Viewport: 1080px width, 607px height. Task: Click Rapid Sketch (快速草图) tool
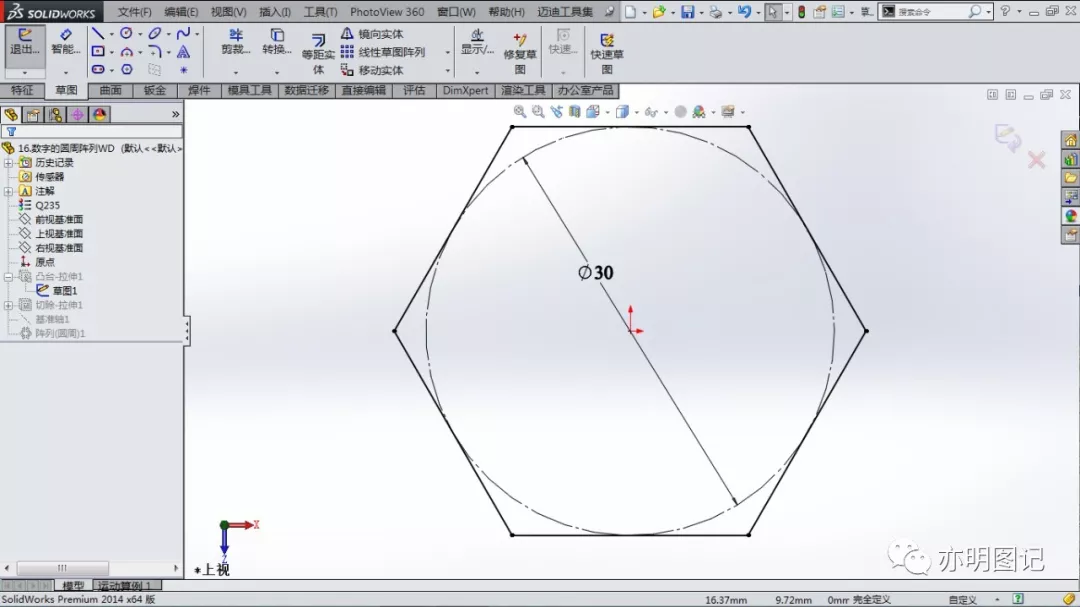coord(606,54)
